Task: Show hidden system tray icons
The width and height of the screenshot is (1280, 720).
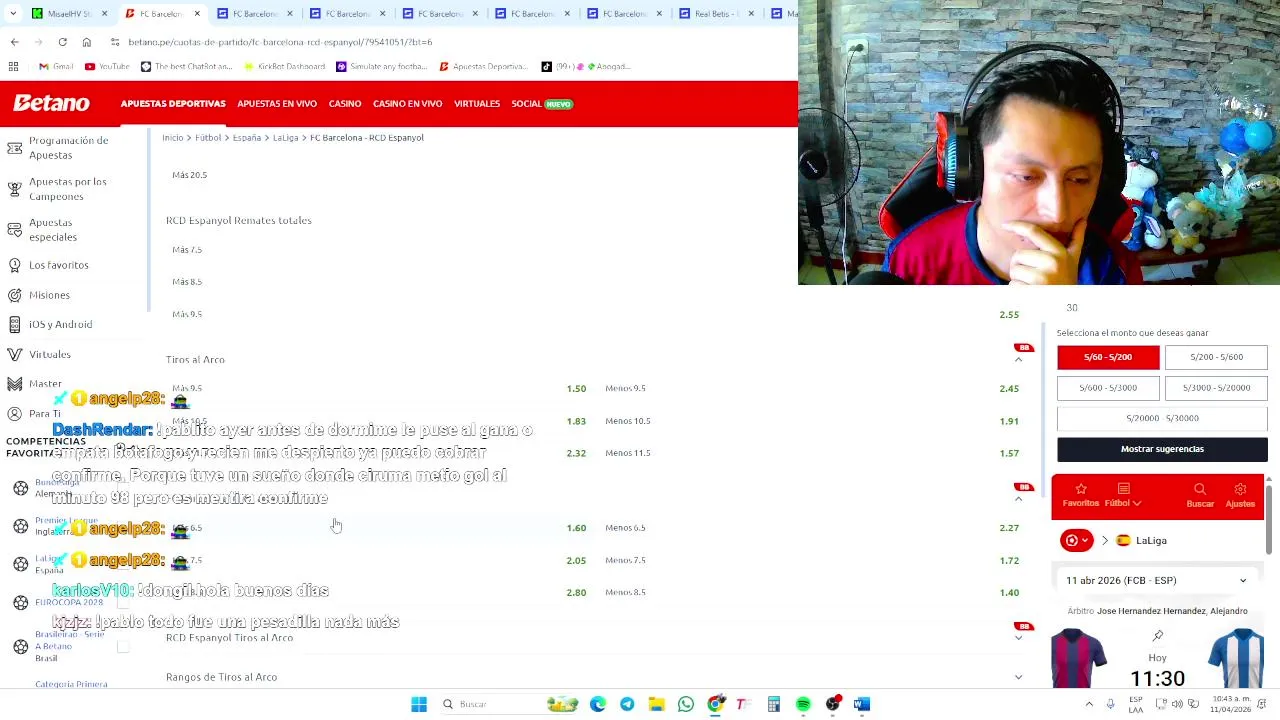Action: point(1089,704)
